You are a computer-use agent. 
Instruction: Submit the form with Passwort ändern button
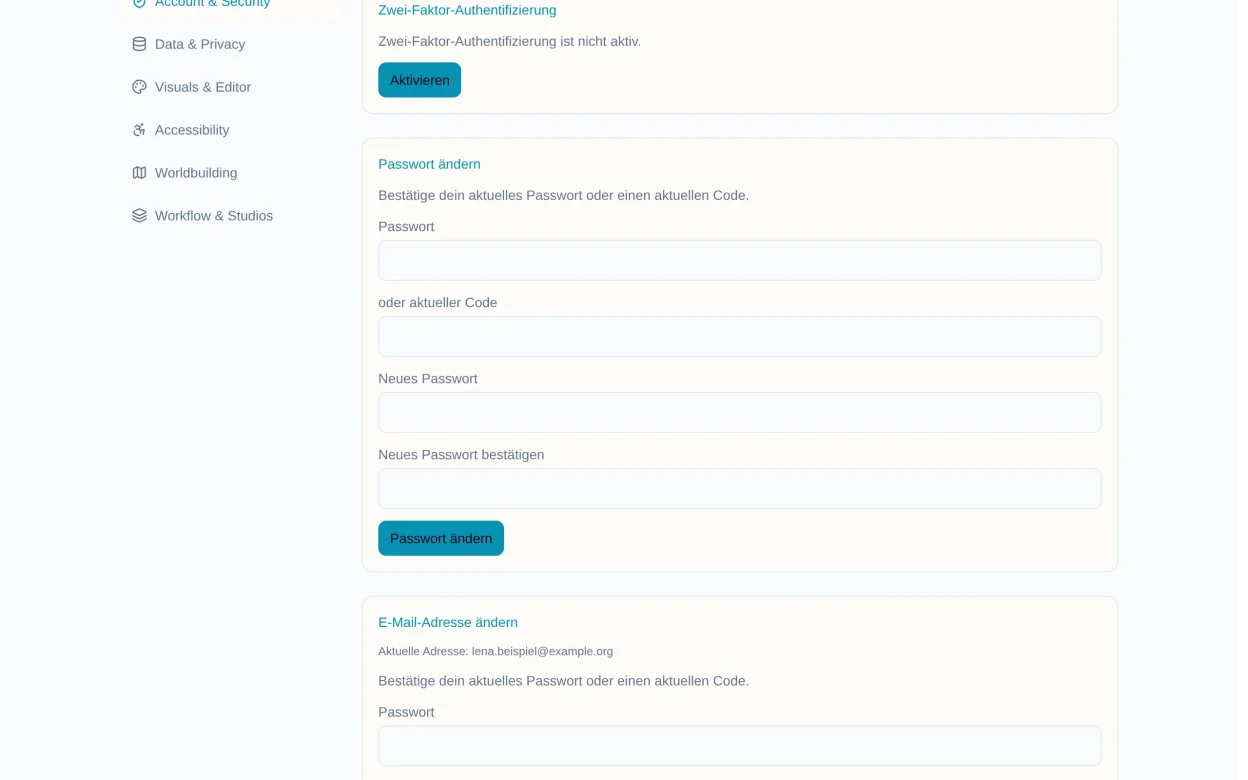(x=441, y=538)
